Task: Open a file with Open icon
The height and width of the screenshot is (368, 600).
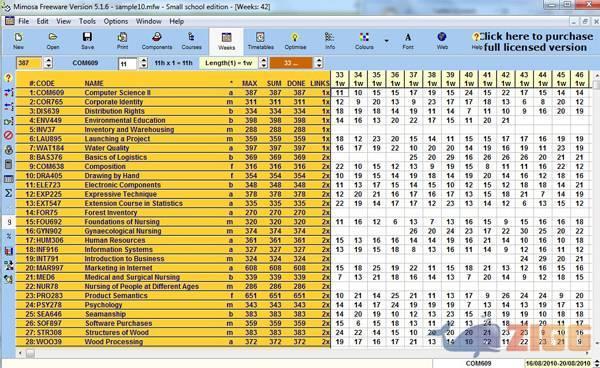Action: click(x=53, y=41)
